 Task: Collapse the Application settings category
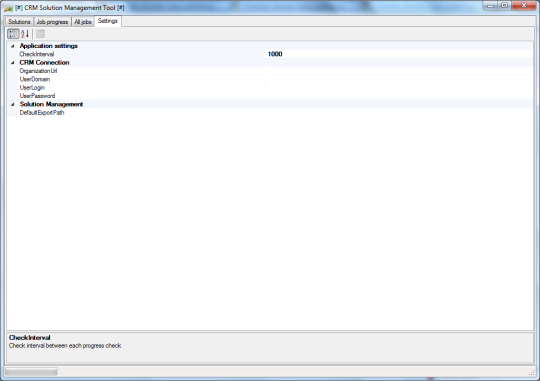coord(13,46)
